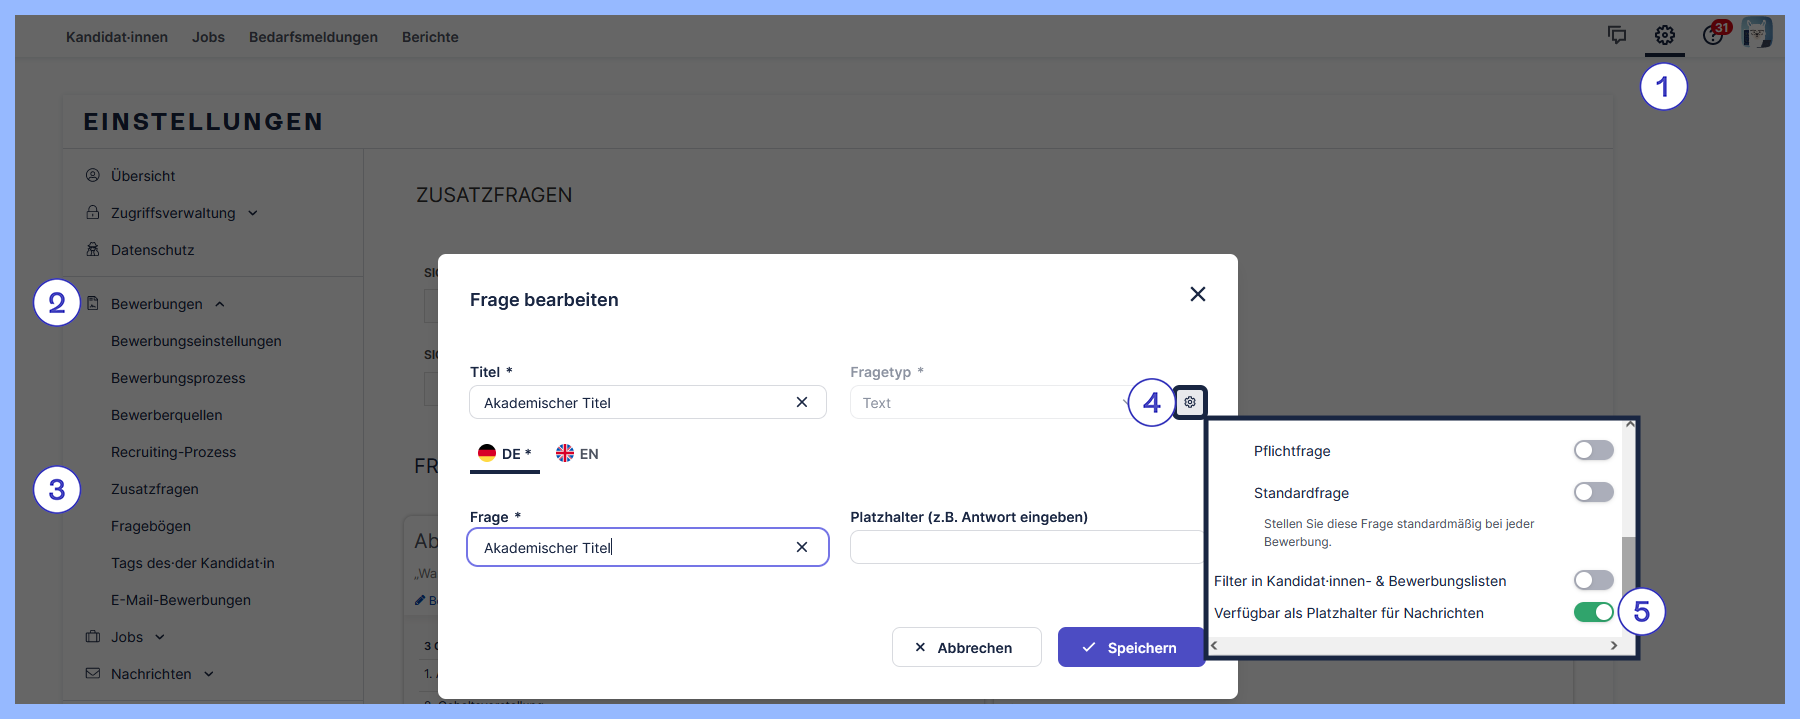Disable Verfügbar als Platzhalter für Nachrichten
The height and width of the screenshot is (719, 1800).
point(1593,612)
